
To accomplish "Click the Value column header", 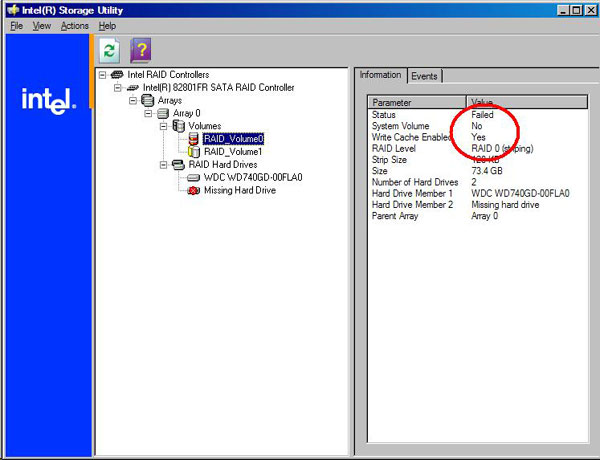I will click(x=527, y=102).
